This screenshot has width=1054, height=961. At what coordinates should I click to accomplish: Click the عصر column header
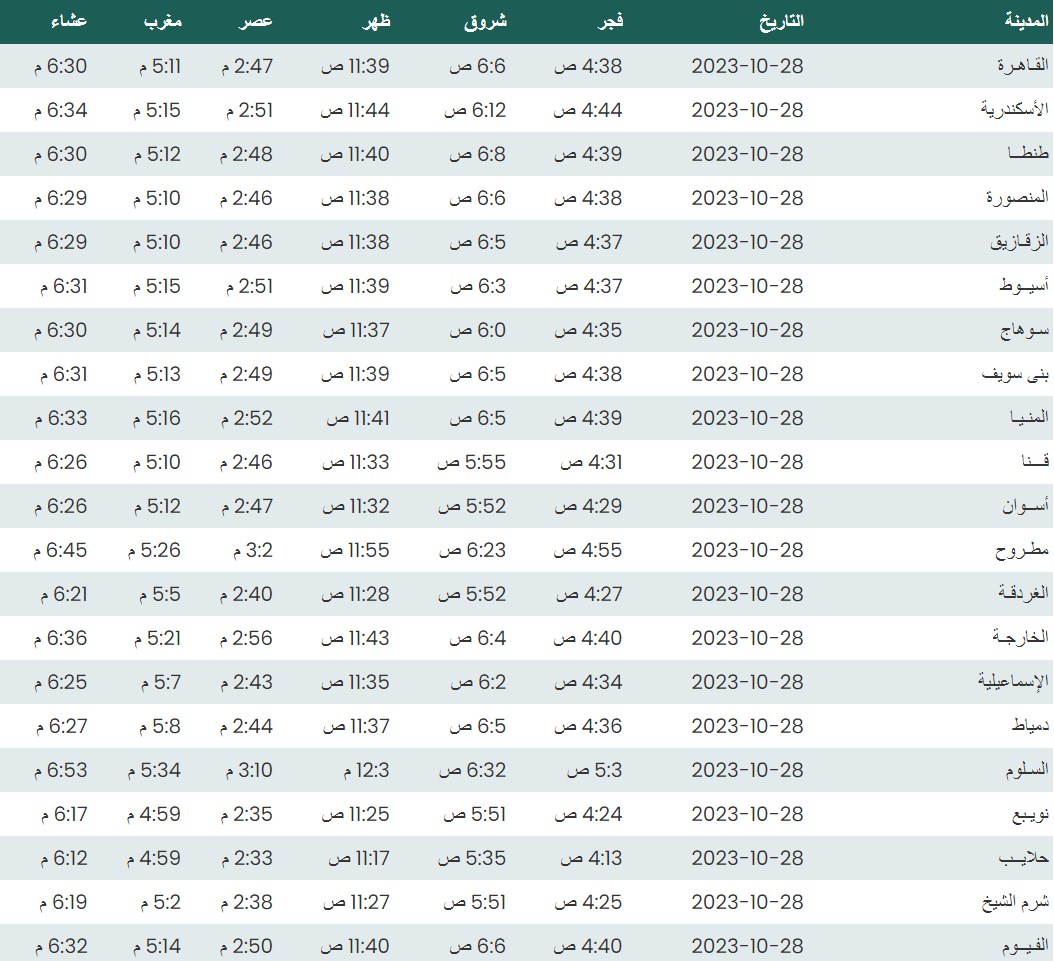pos(256,20)
